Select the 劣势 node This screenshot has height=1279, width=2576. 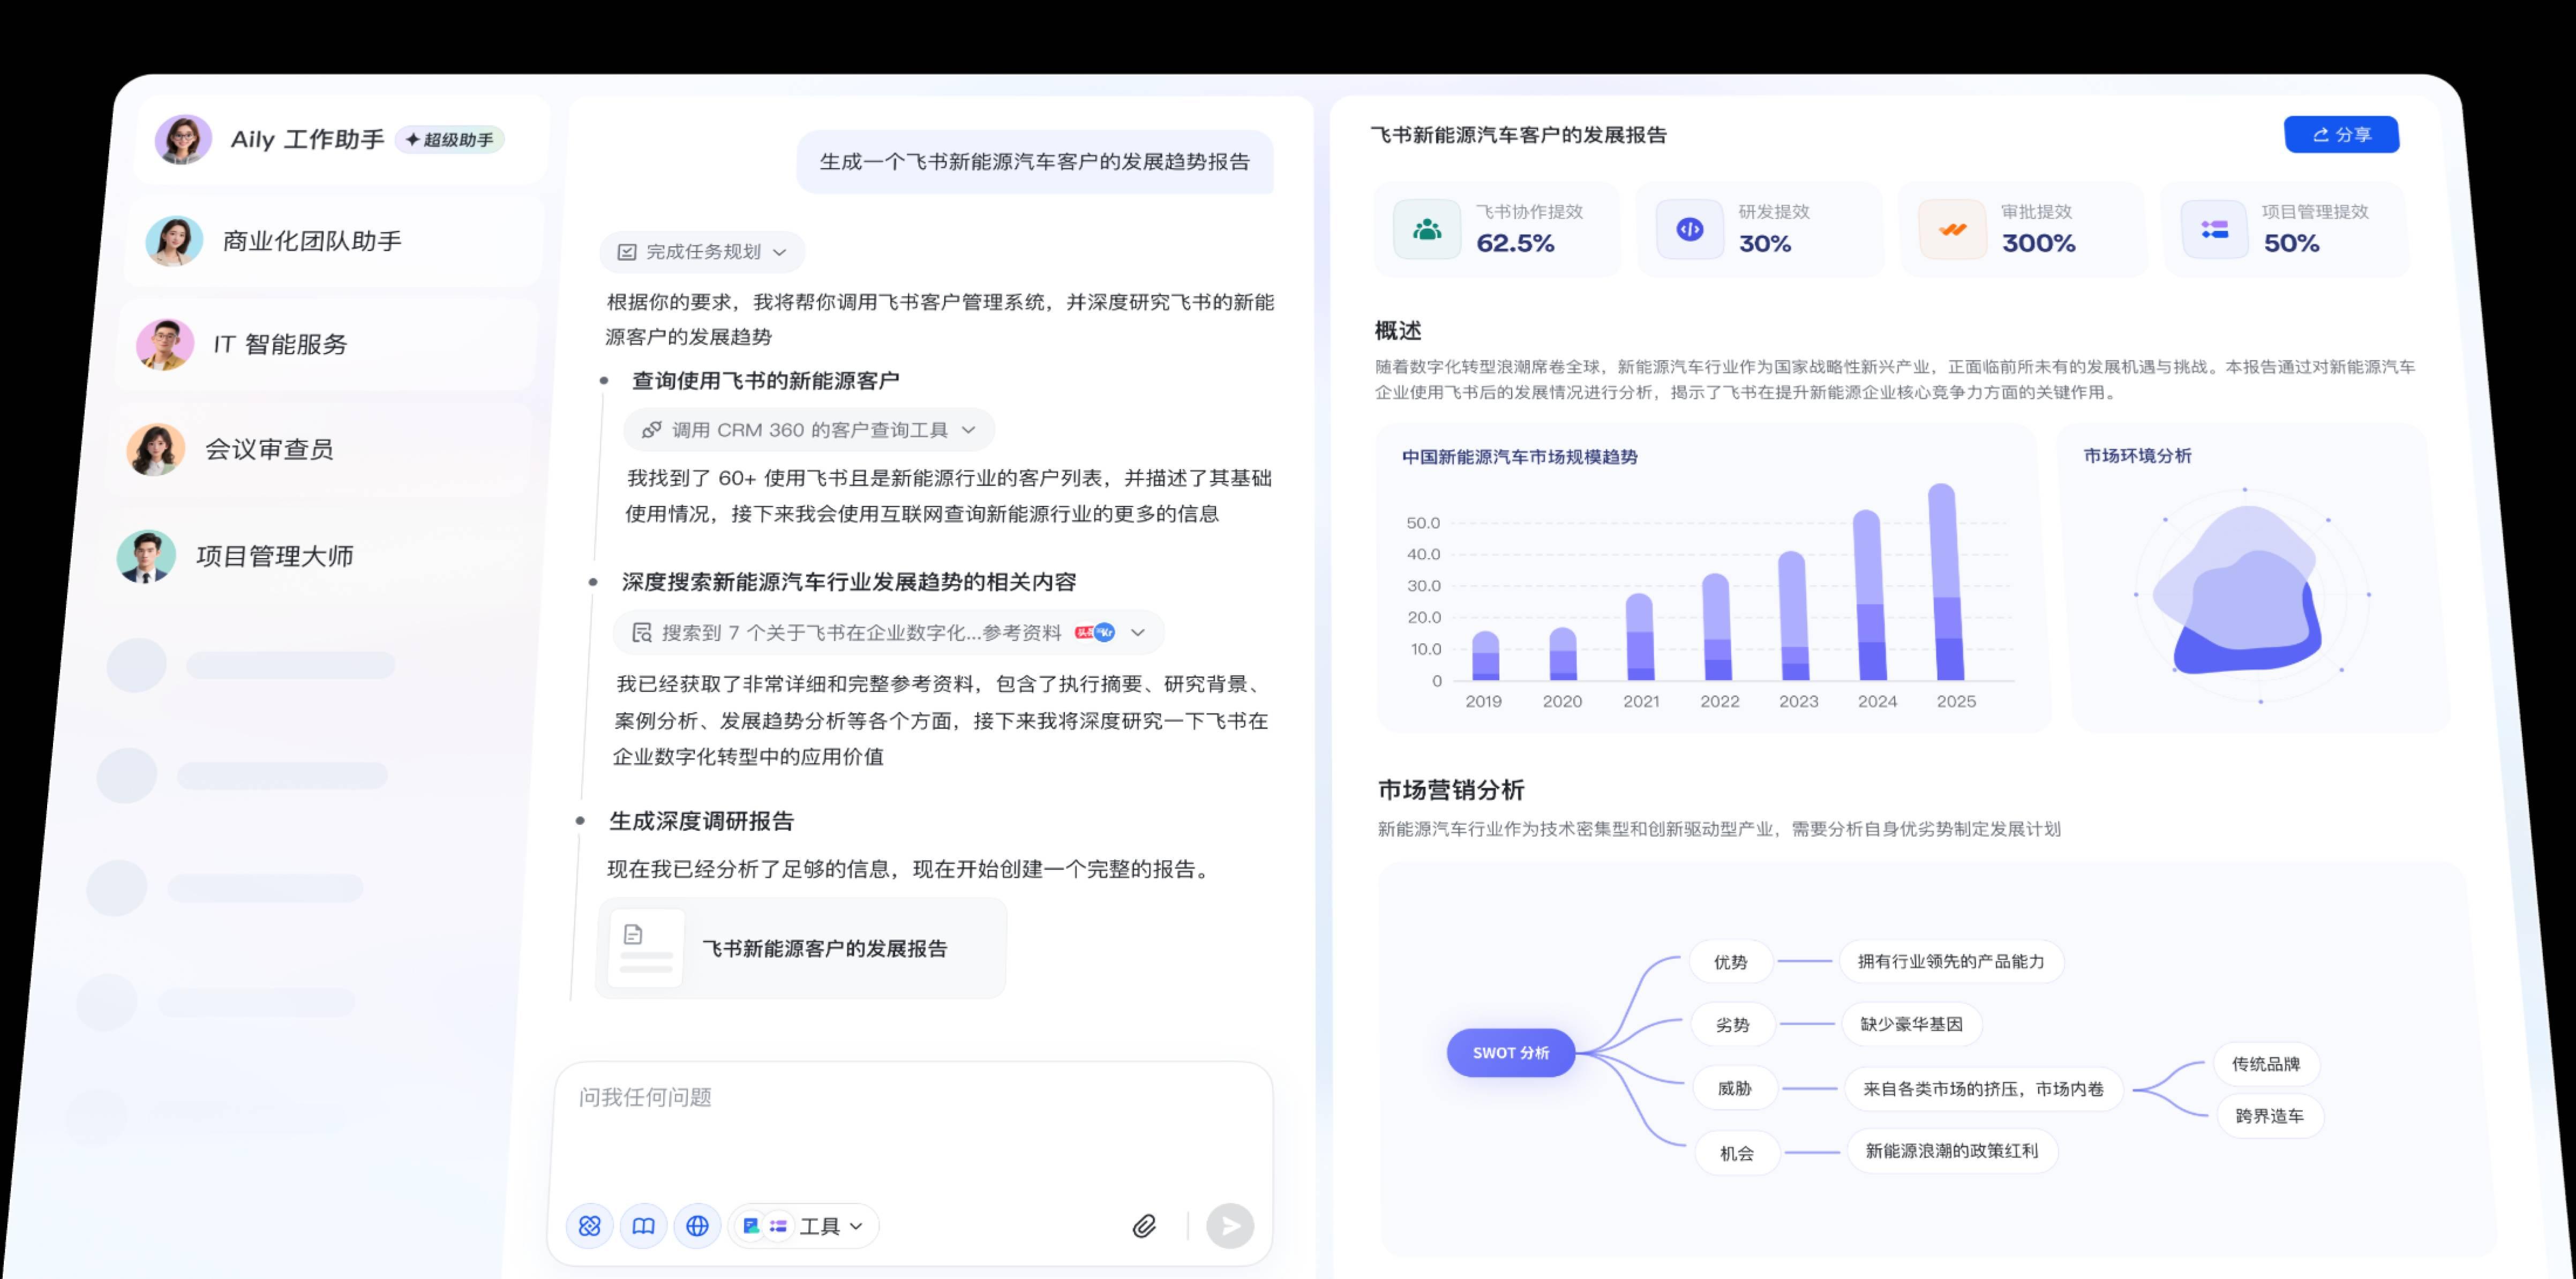(x=1732, y=1025)
